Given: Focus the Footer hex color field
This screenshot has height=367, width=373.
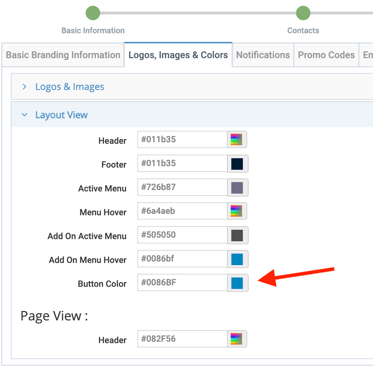Looking at the screenshot, I should [x=182, y=164].
